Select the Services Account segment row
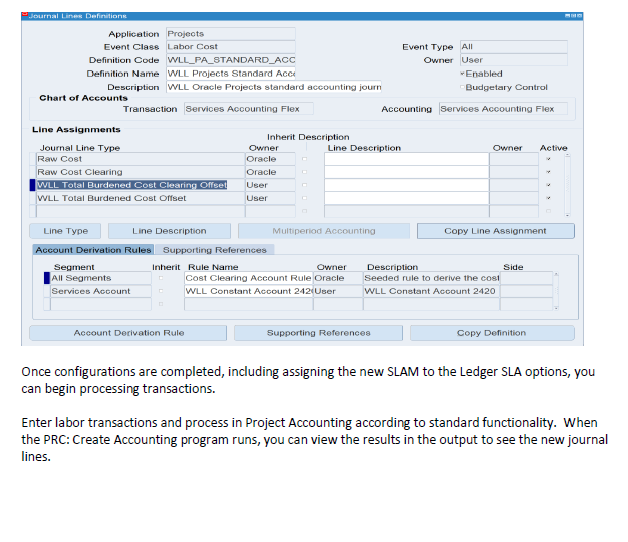 [101, 291]
